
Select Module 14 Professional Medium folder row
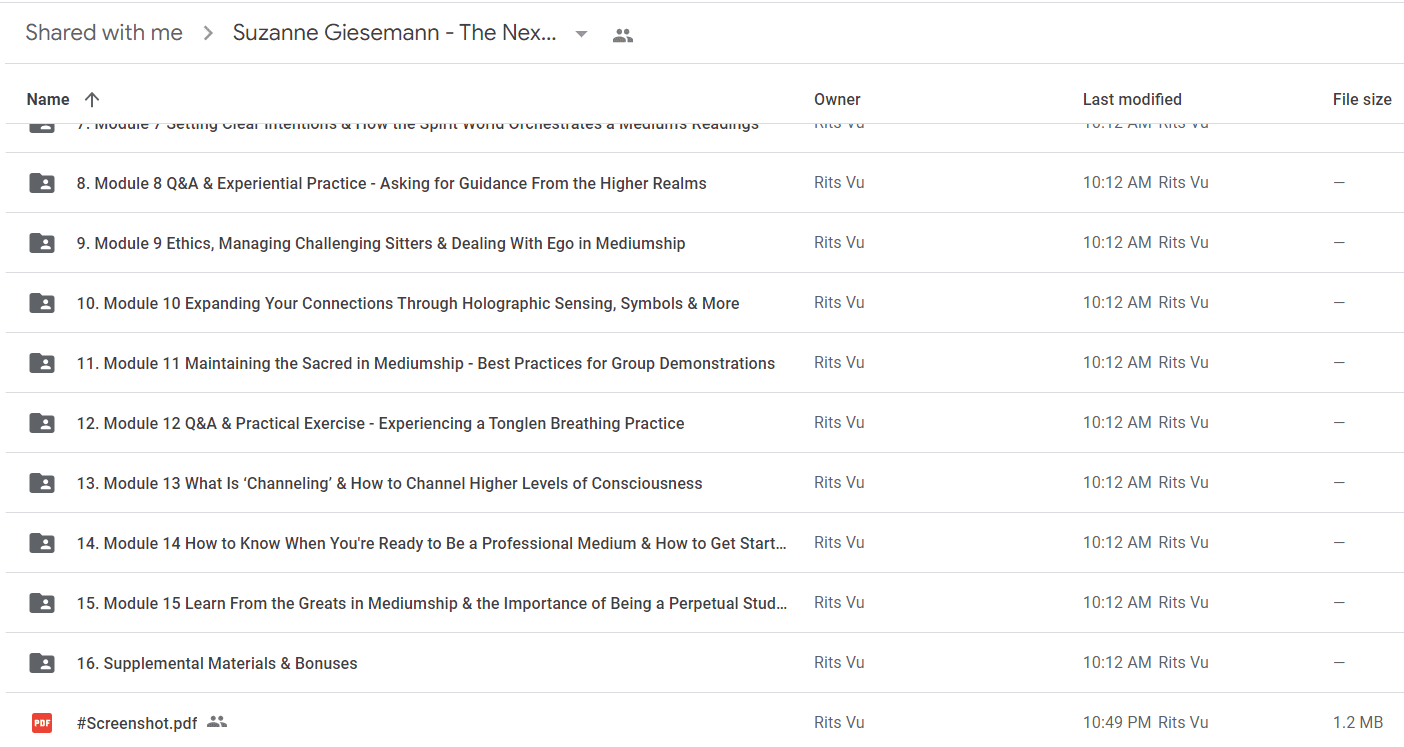point(702,543)
